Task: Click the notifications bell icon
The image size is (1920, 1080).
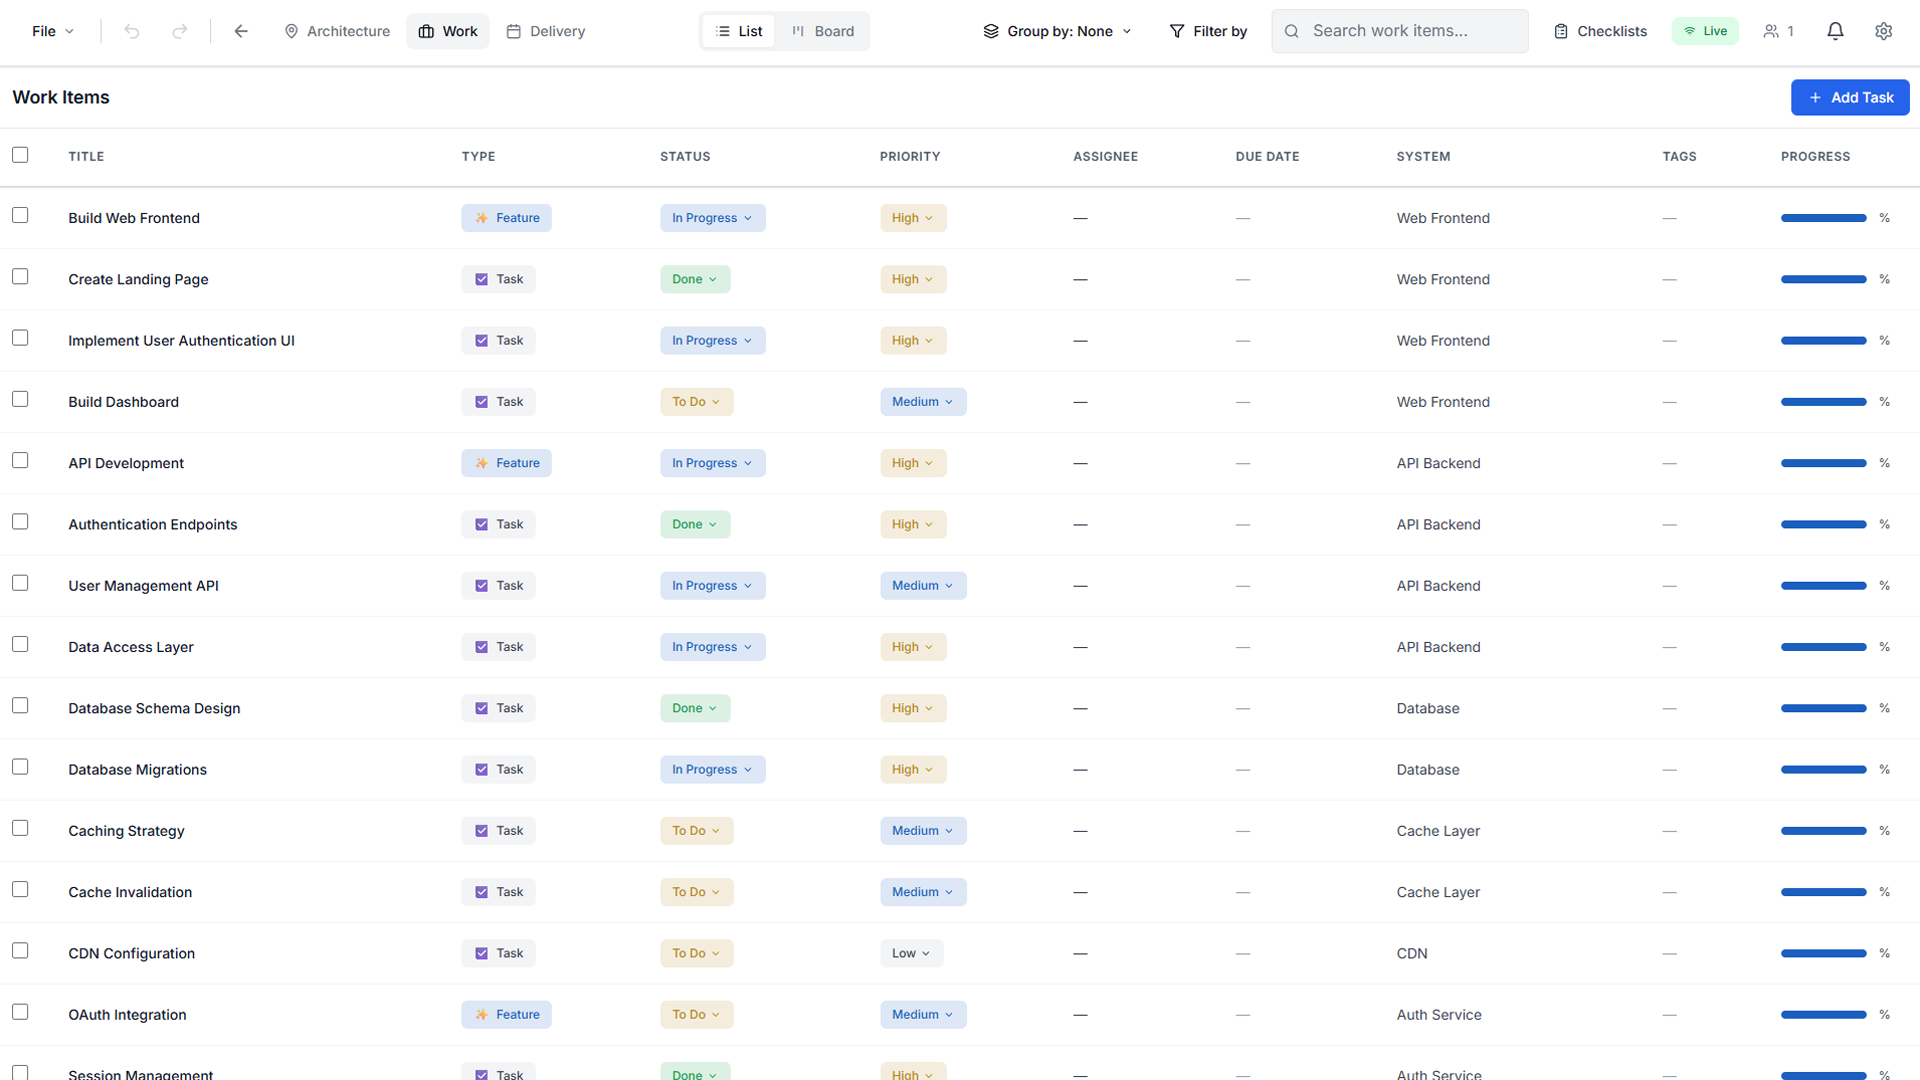Action: [1835, 30]
